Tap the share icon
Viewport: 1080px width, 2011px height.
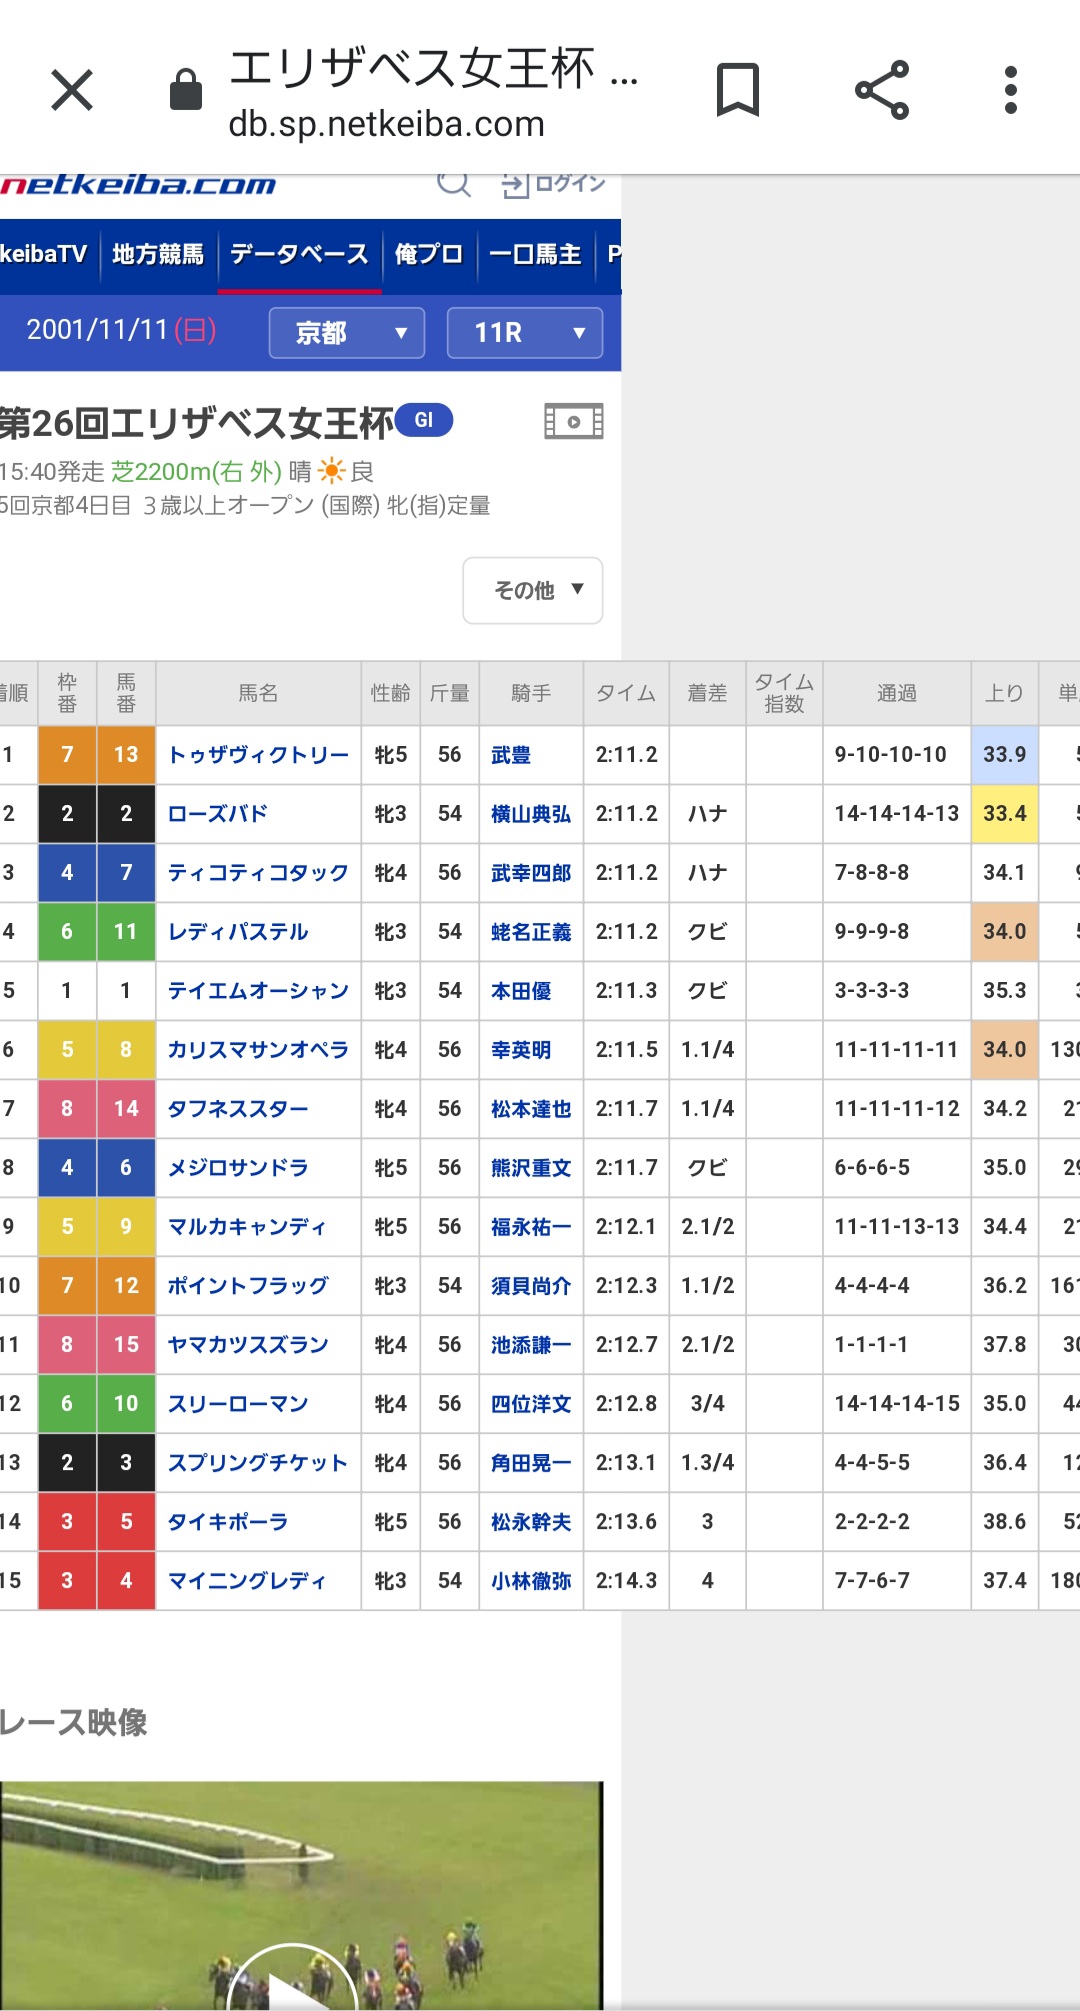882,91
